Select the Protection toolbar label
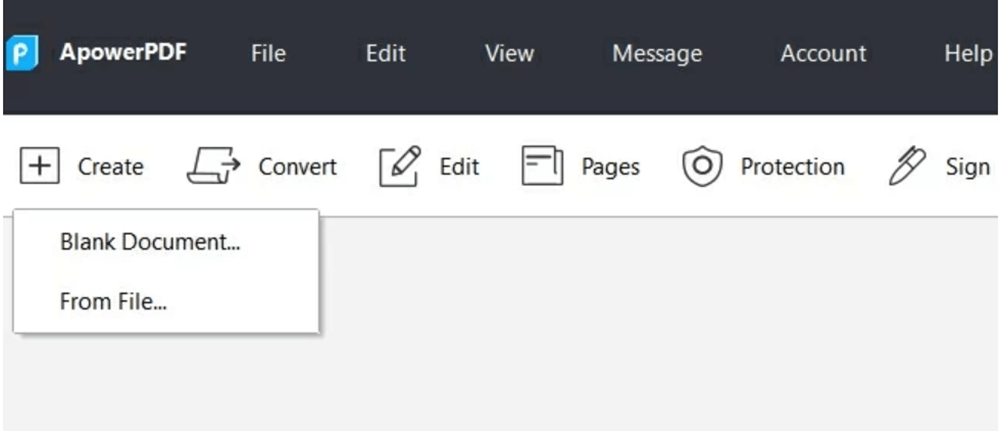This screenshot has height=431, width=1000. (x=792, y=167)
